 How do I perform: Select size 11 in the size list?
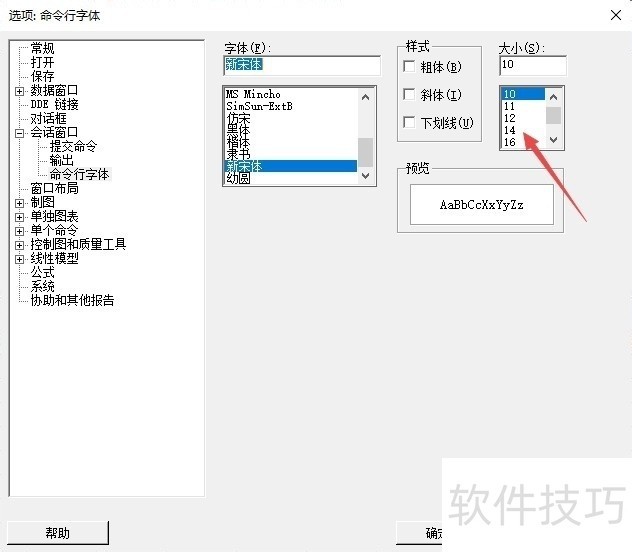(x=523, y=106)
